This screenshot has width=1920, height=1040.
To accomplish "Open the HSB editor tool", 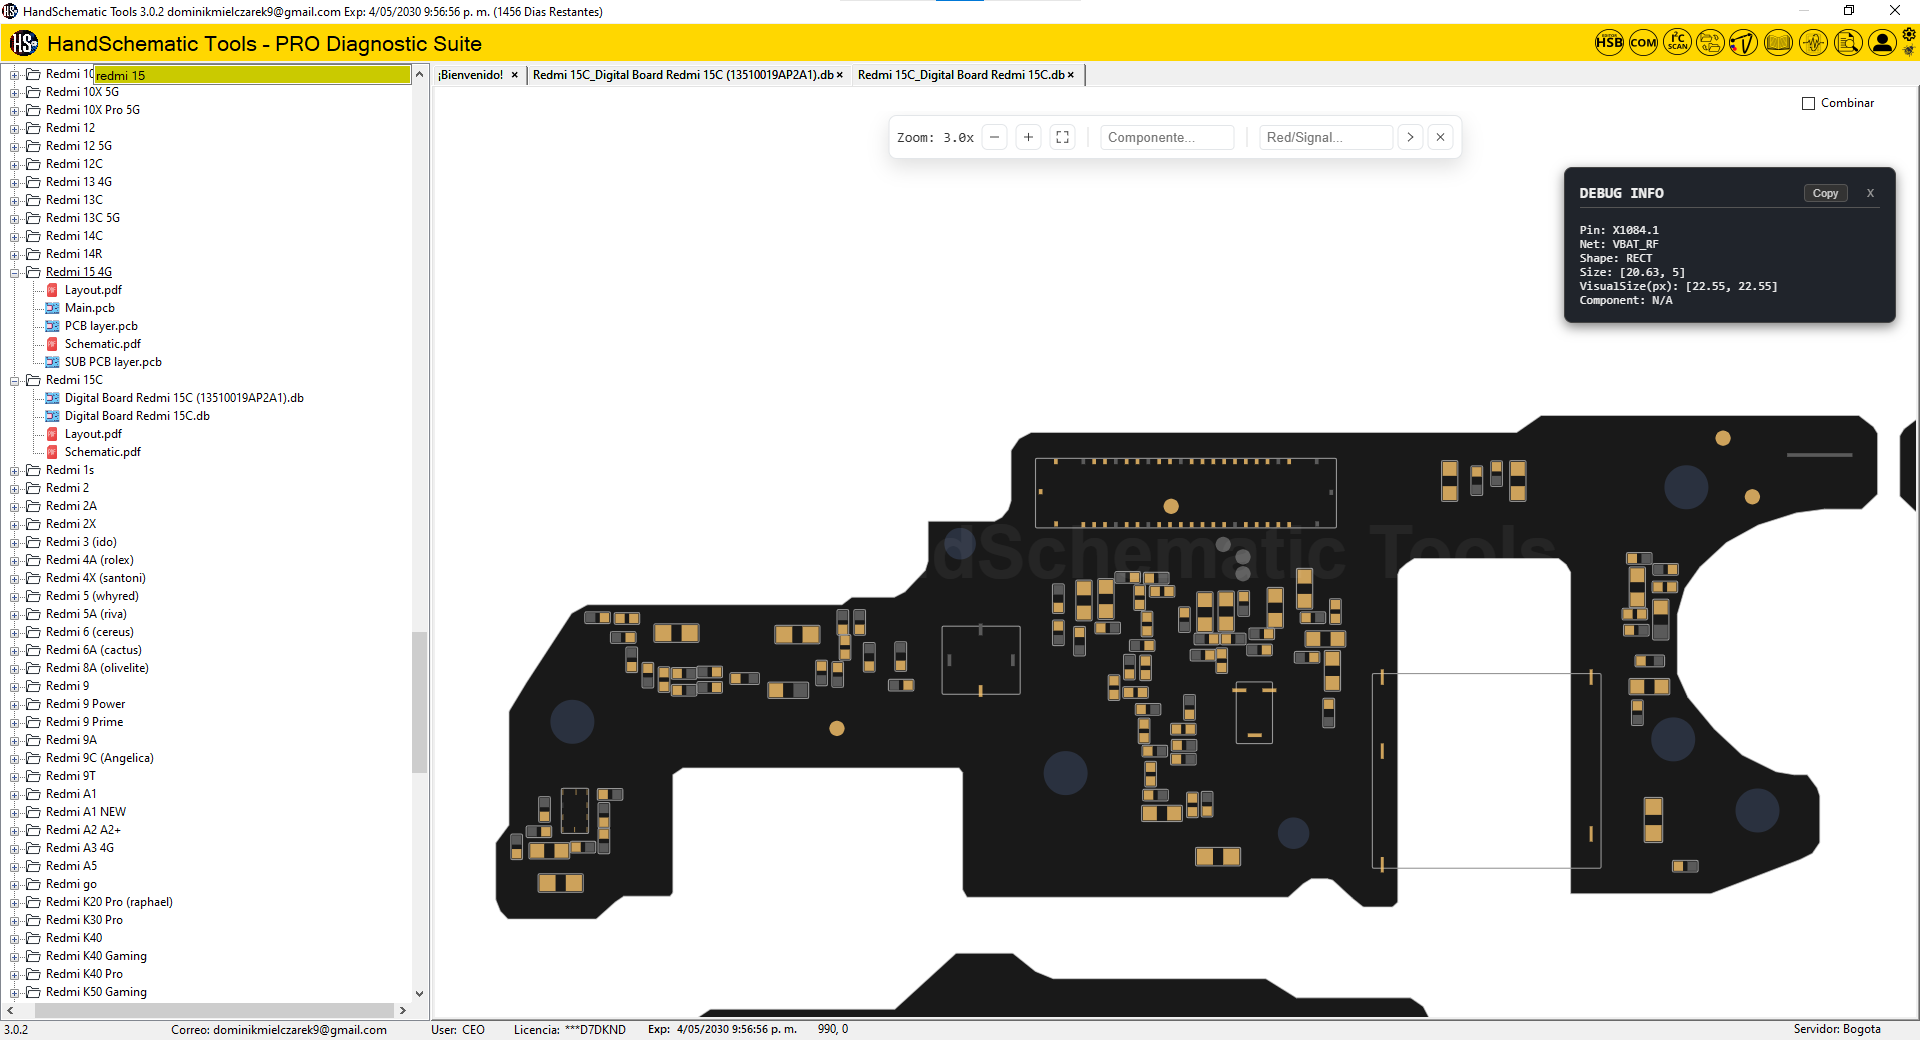I will pos(1609,43).
